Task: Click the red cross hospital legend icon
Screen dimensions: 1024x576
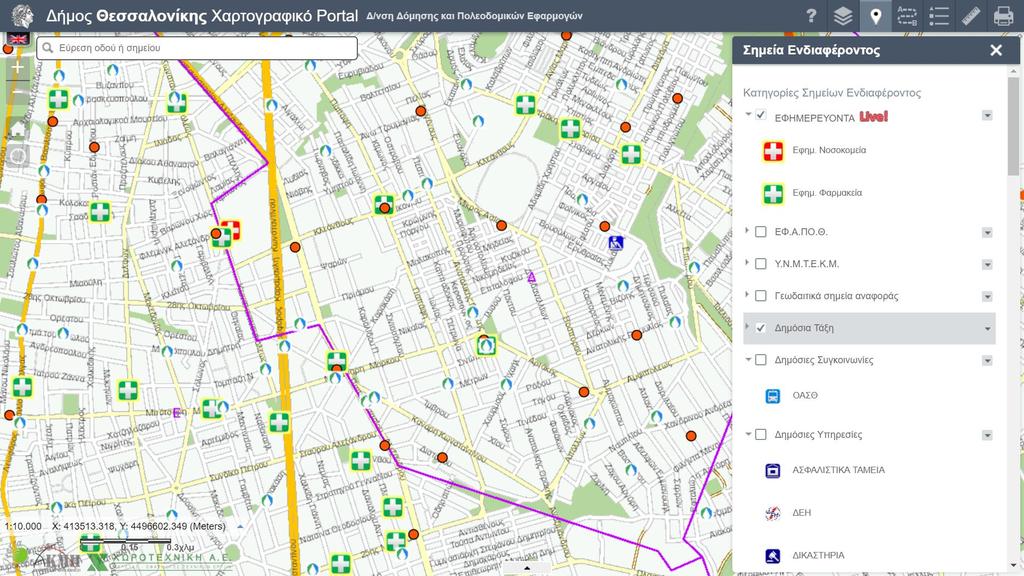Action: 773,151
